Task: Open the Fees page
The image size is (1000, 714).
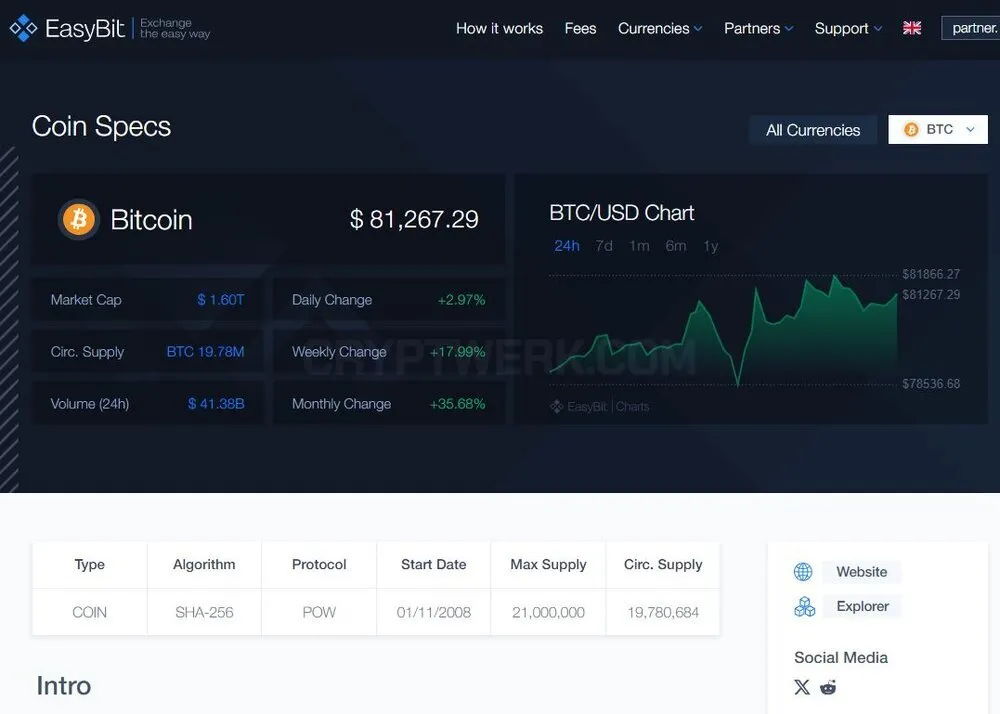Action: click(580, 28)
